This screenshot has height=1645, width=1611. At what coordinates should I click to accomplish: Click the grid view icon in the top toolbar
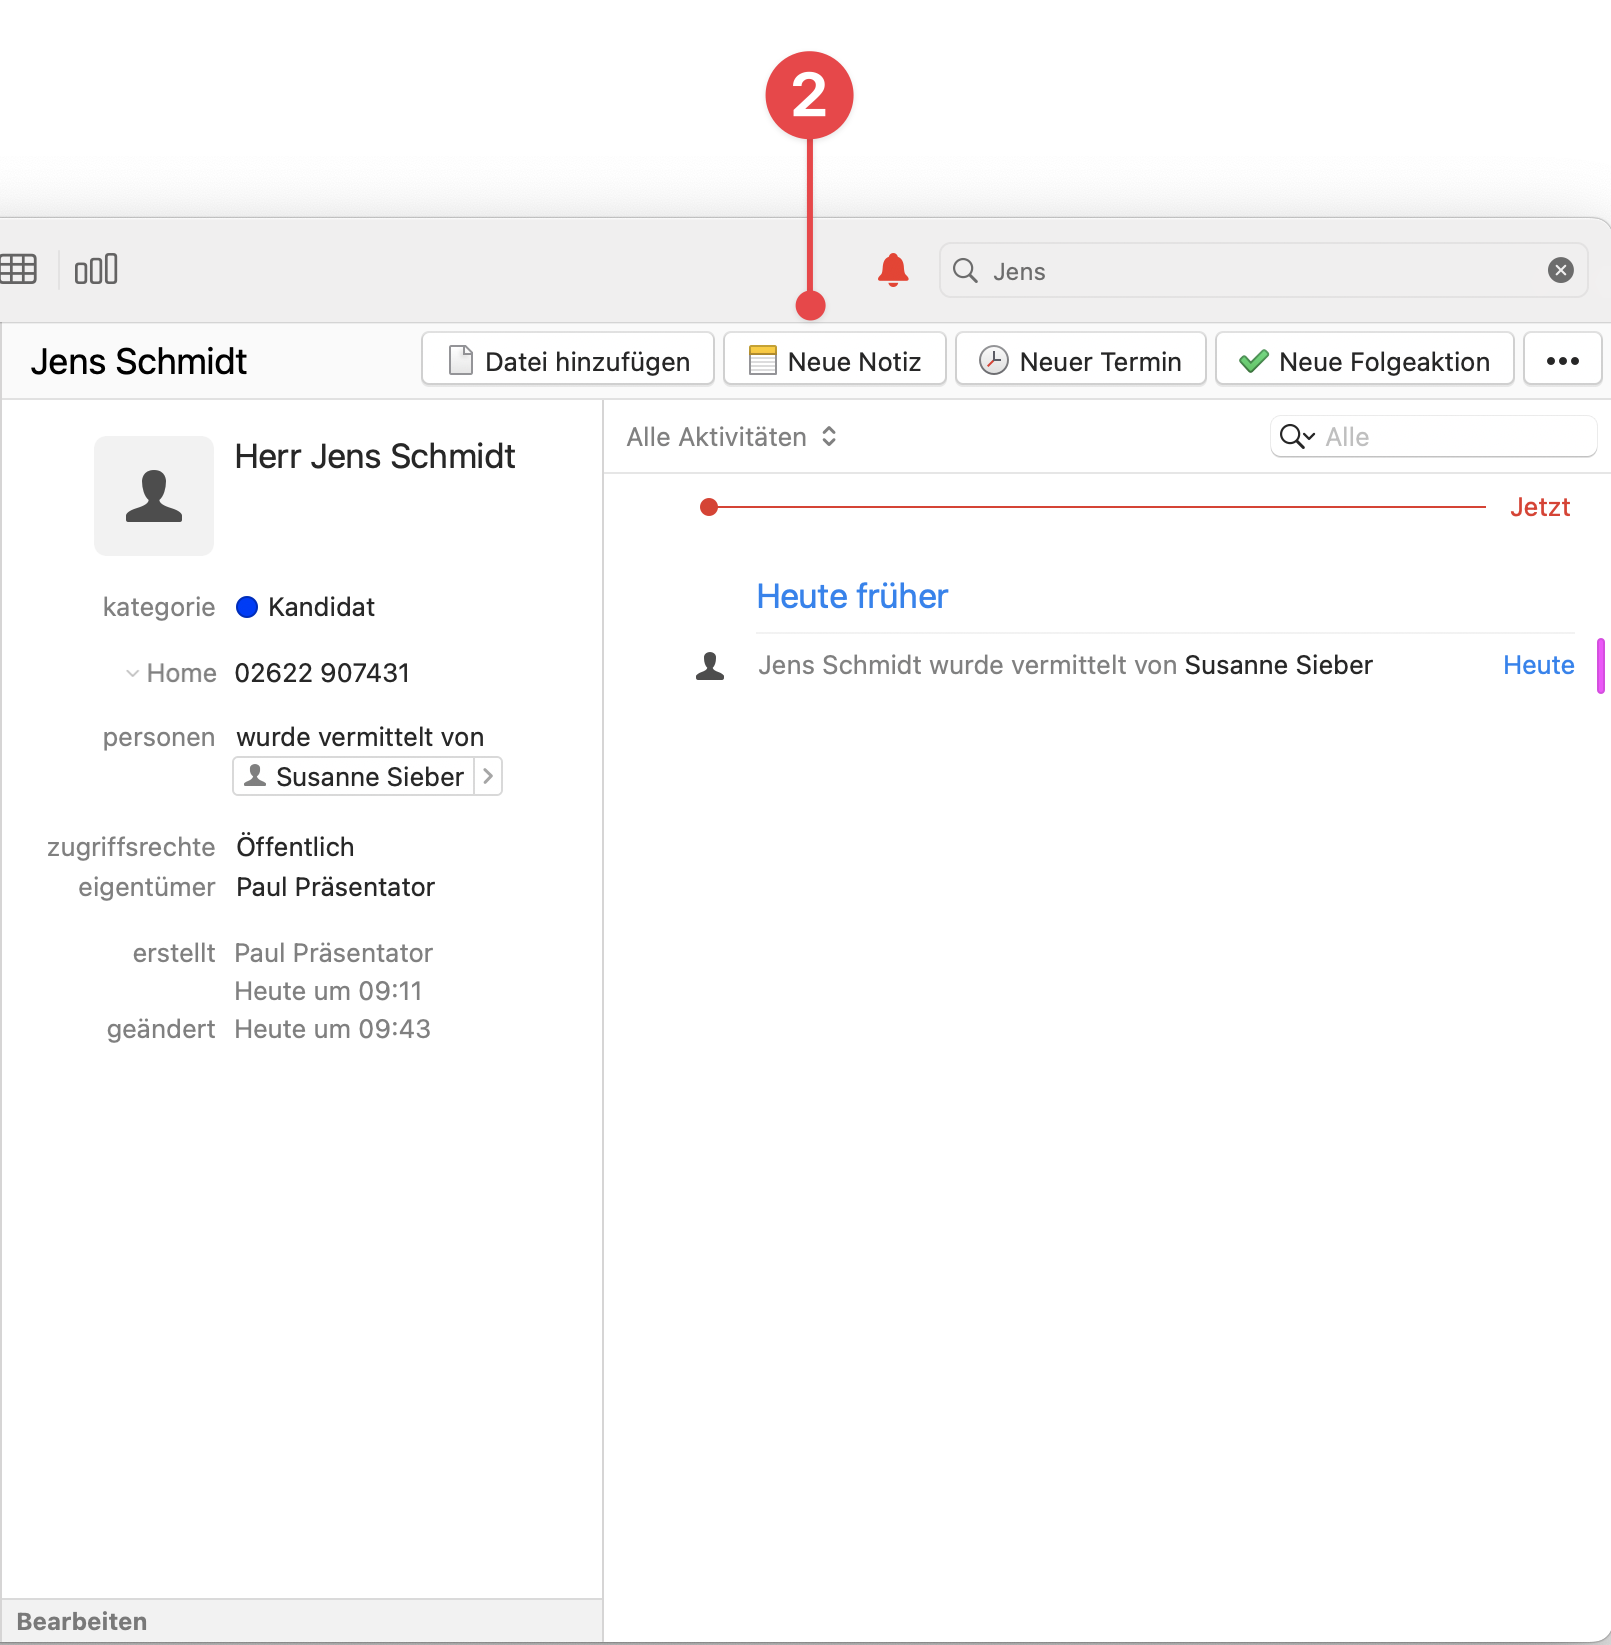[x=20, y=268]
